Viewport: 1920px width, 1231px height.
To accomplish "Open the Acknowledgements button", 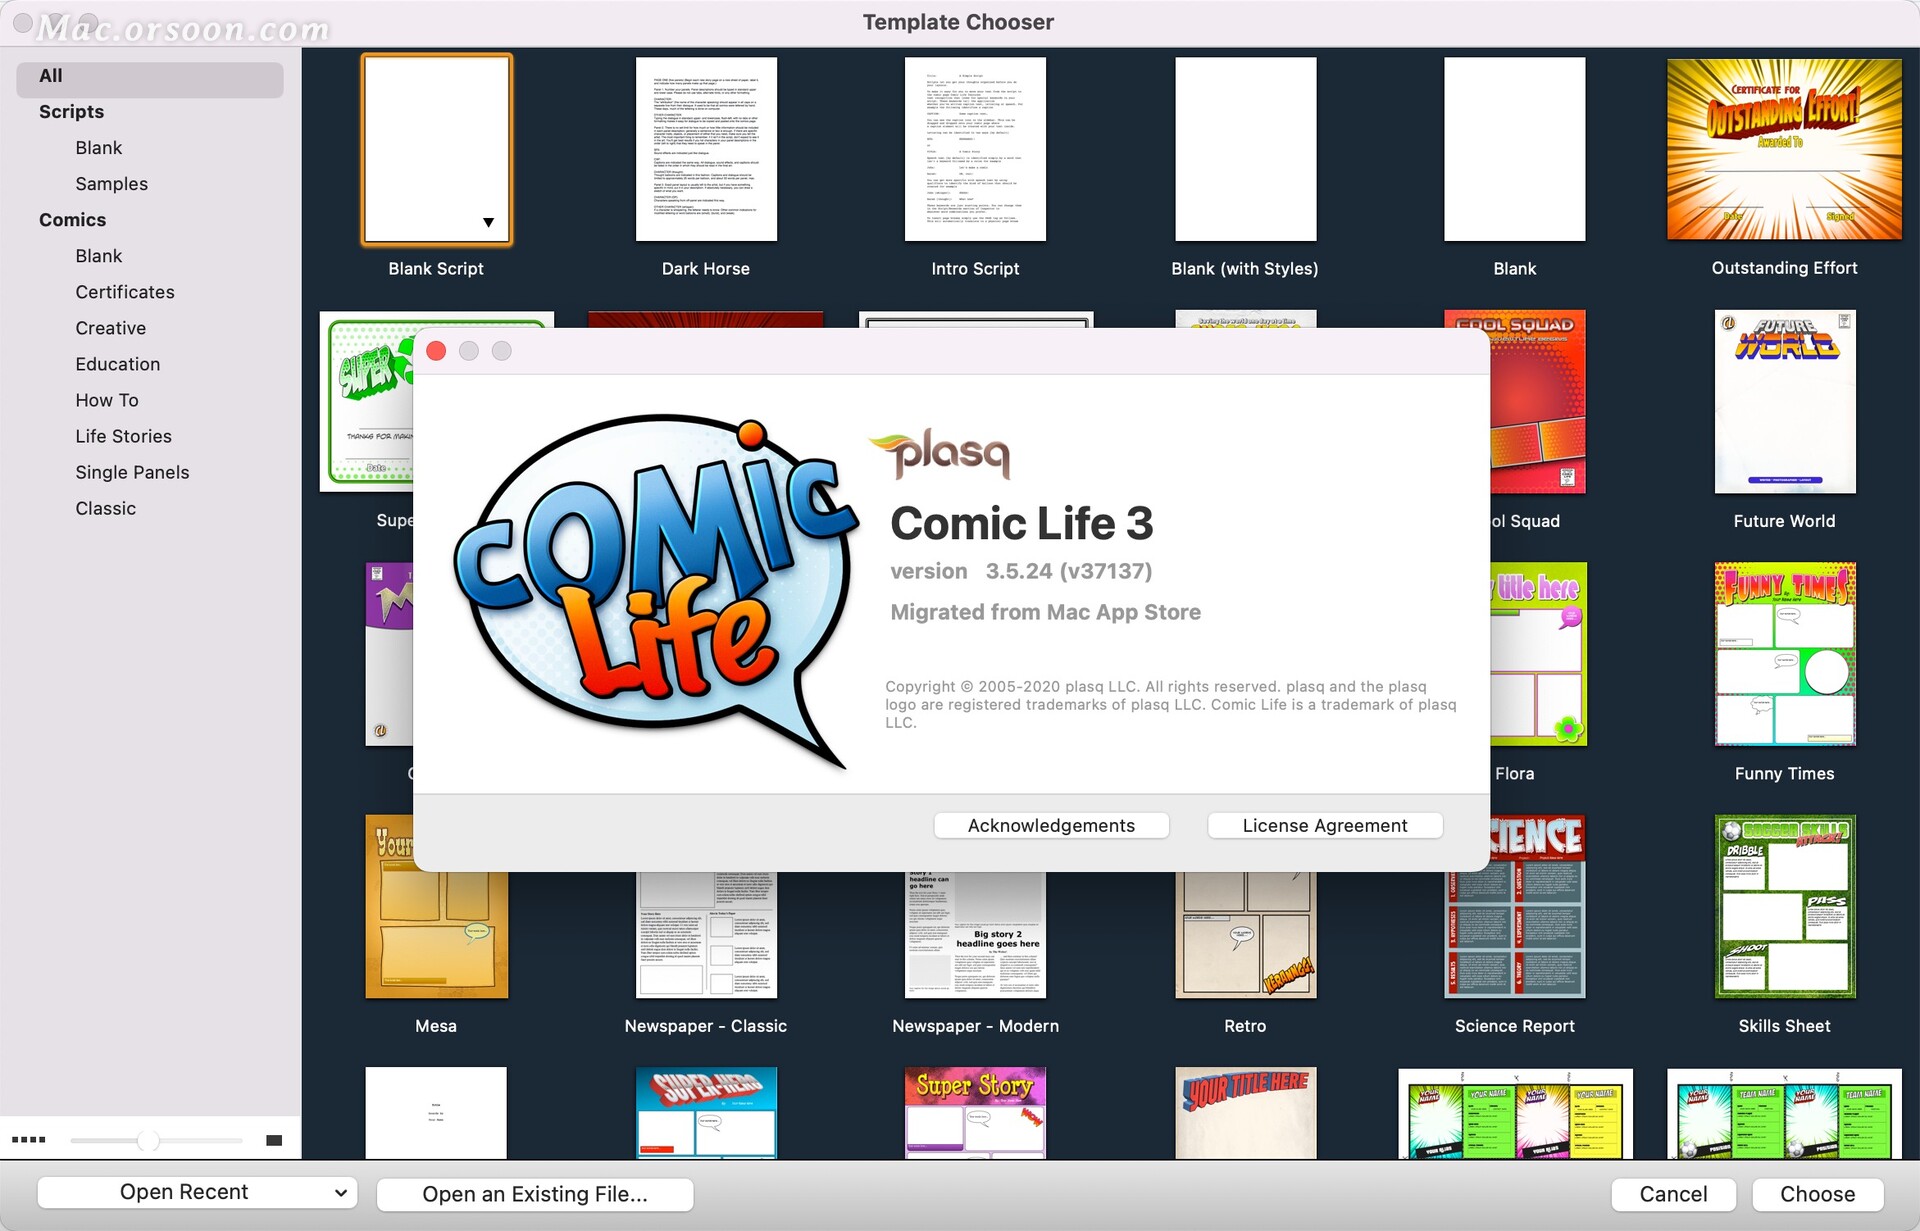I will click(x=1051, y=825).
